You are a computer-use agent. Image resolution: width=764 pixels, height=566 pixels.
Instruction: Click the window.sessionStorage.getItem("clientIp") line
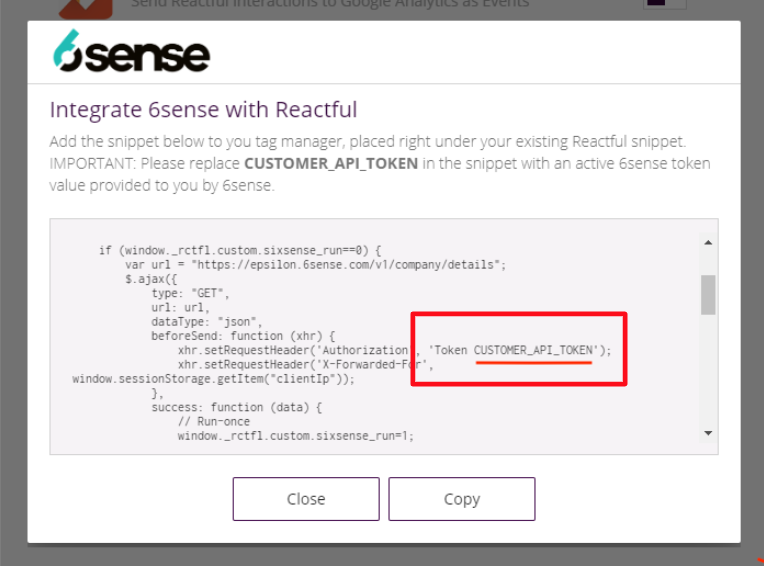[213, 378]
